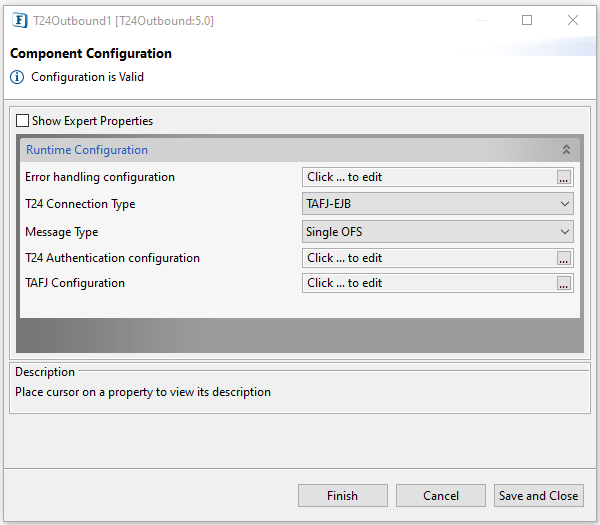Close the T24Outbound1 dialog window
Viewport: 600px width, 525px height.
point(573,20)
